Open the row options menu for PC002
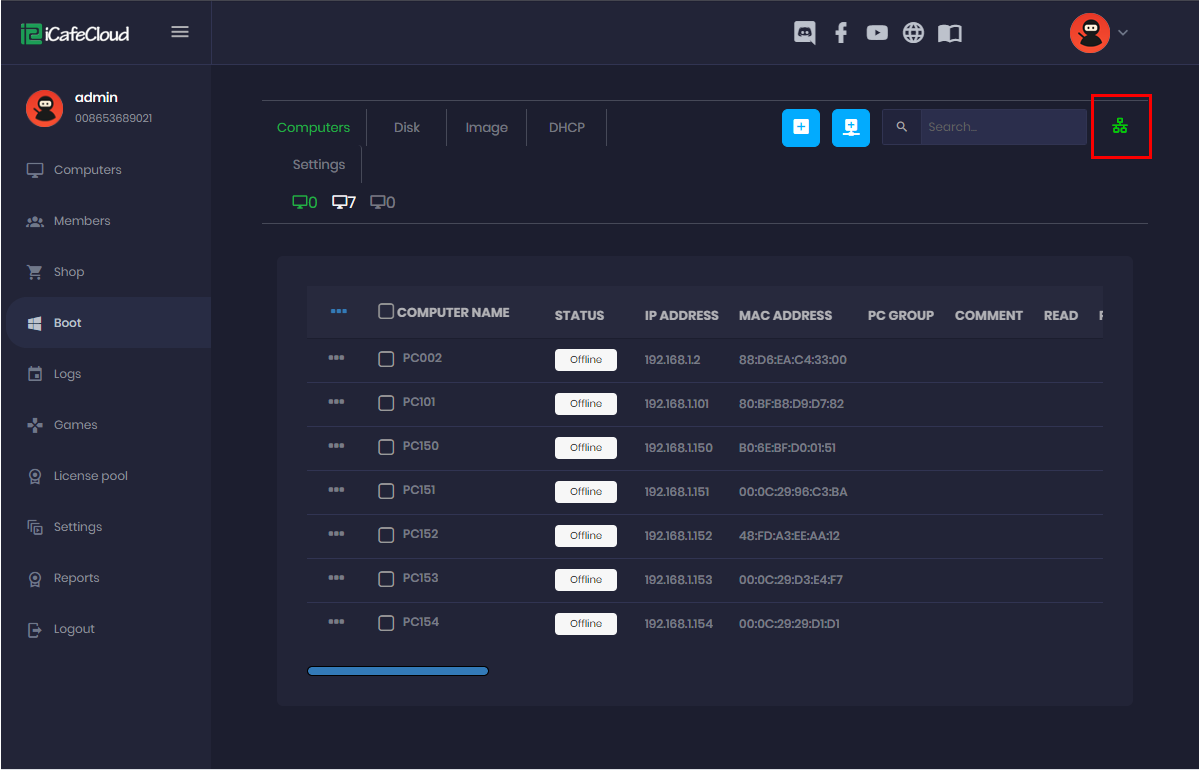The image size is (1200, 770). [338, 358]
